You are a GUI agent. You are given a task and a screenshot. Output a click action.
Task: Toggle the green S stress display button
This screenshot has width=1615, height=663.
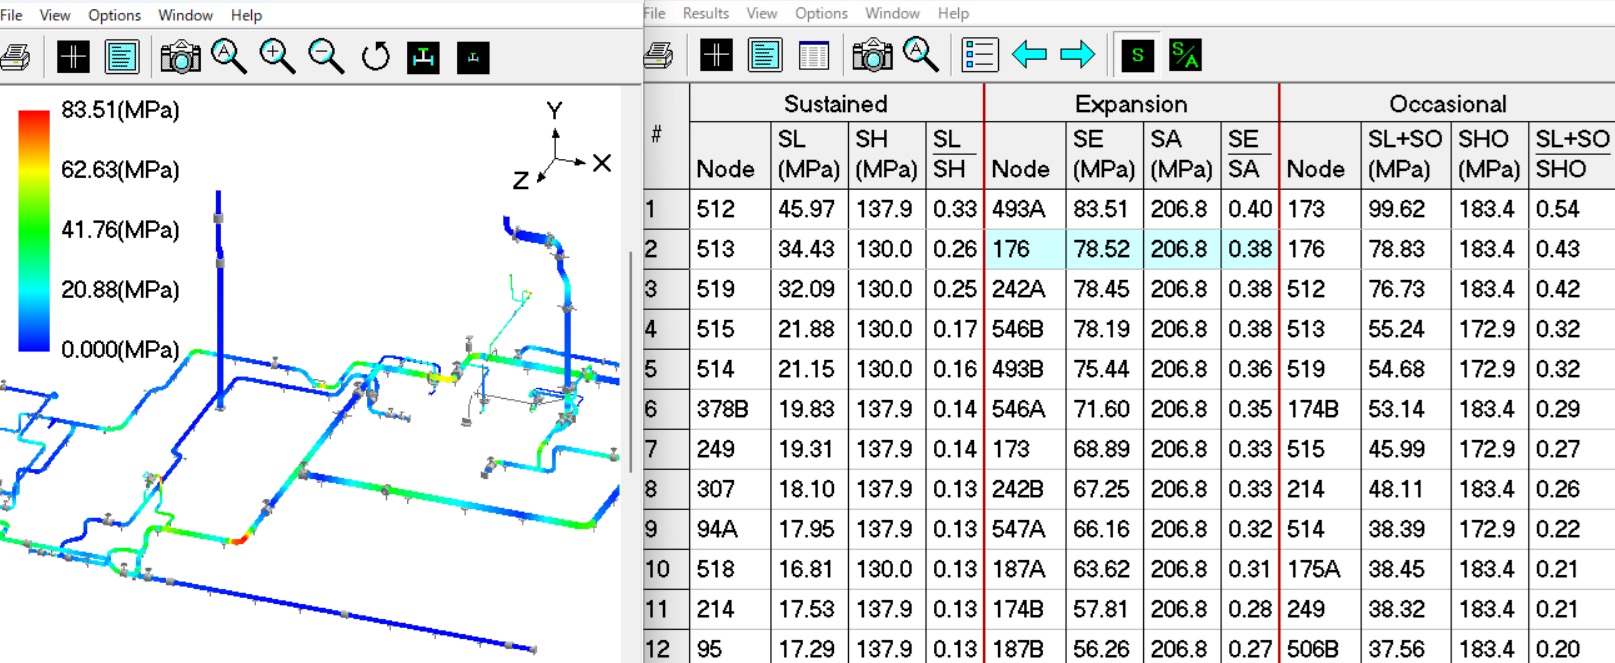1137,55
